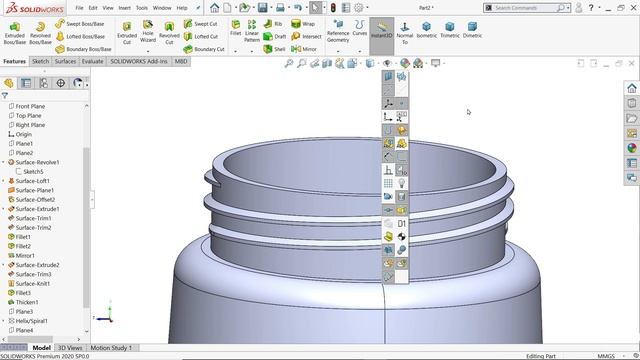Image resolution: width=640 pixels, height=360 pixels.
Task: Switch to the Evaluate tab
Action: (92, 61)
